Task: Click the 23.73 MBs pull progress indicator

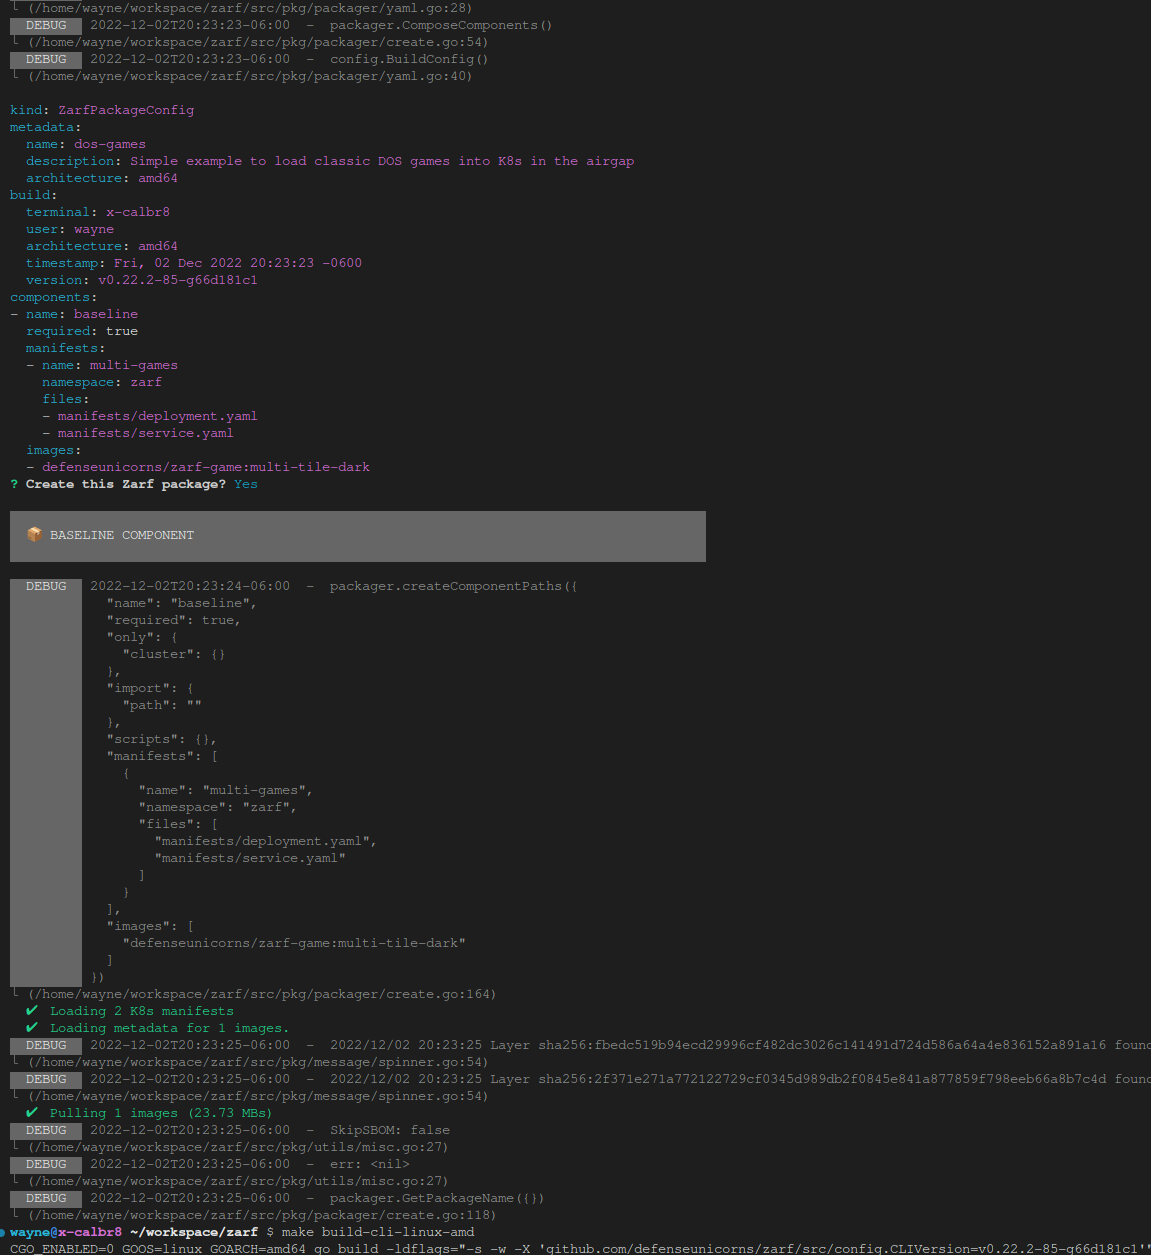Action: tap(228, 1112)
